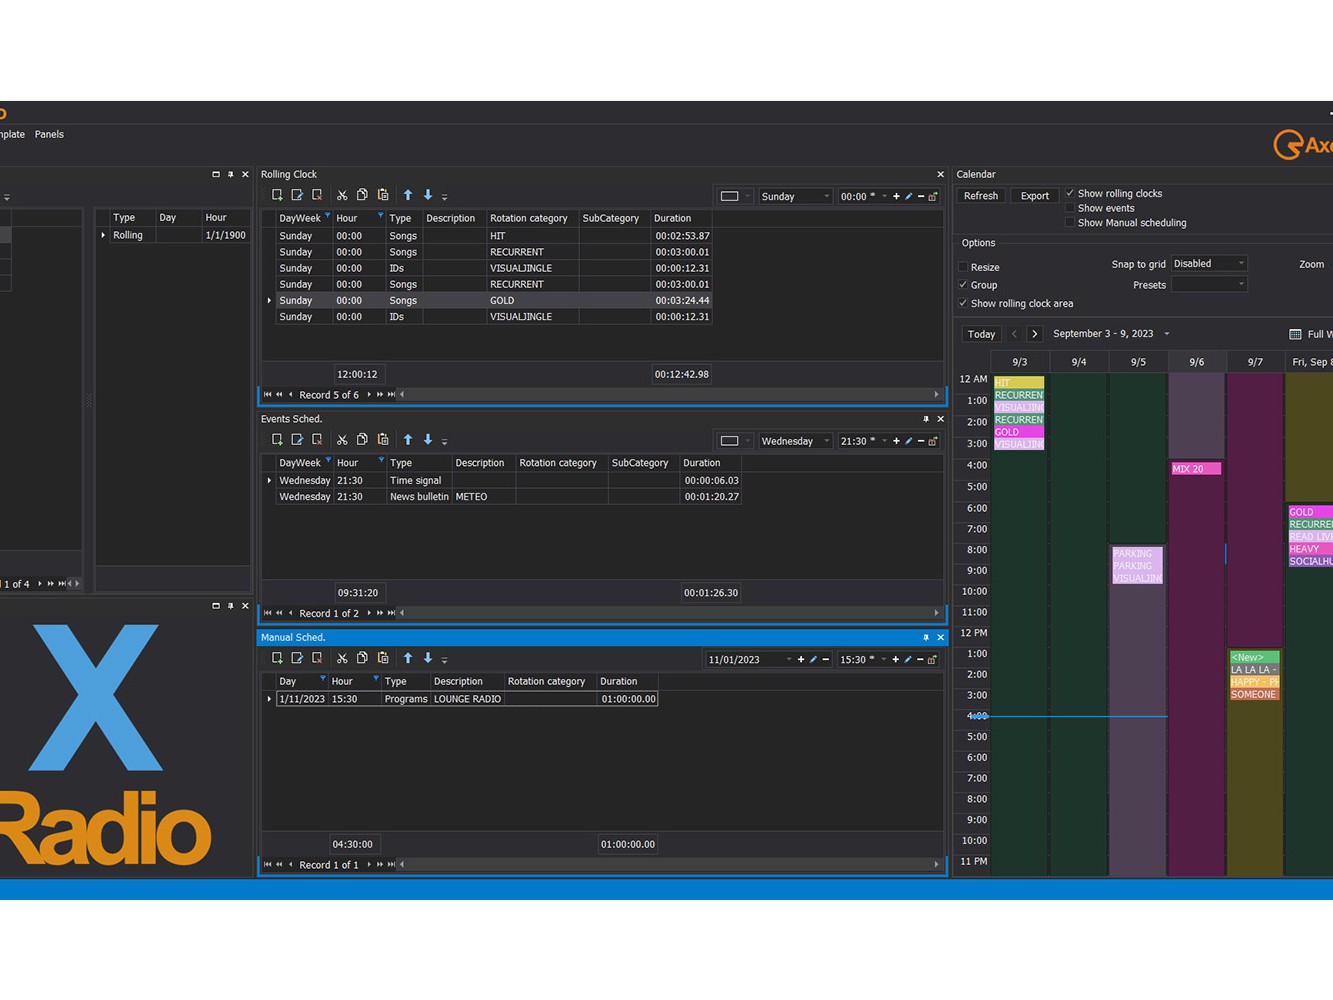Select the MIX 20 block in calendar

pos(1195,469)
